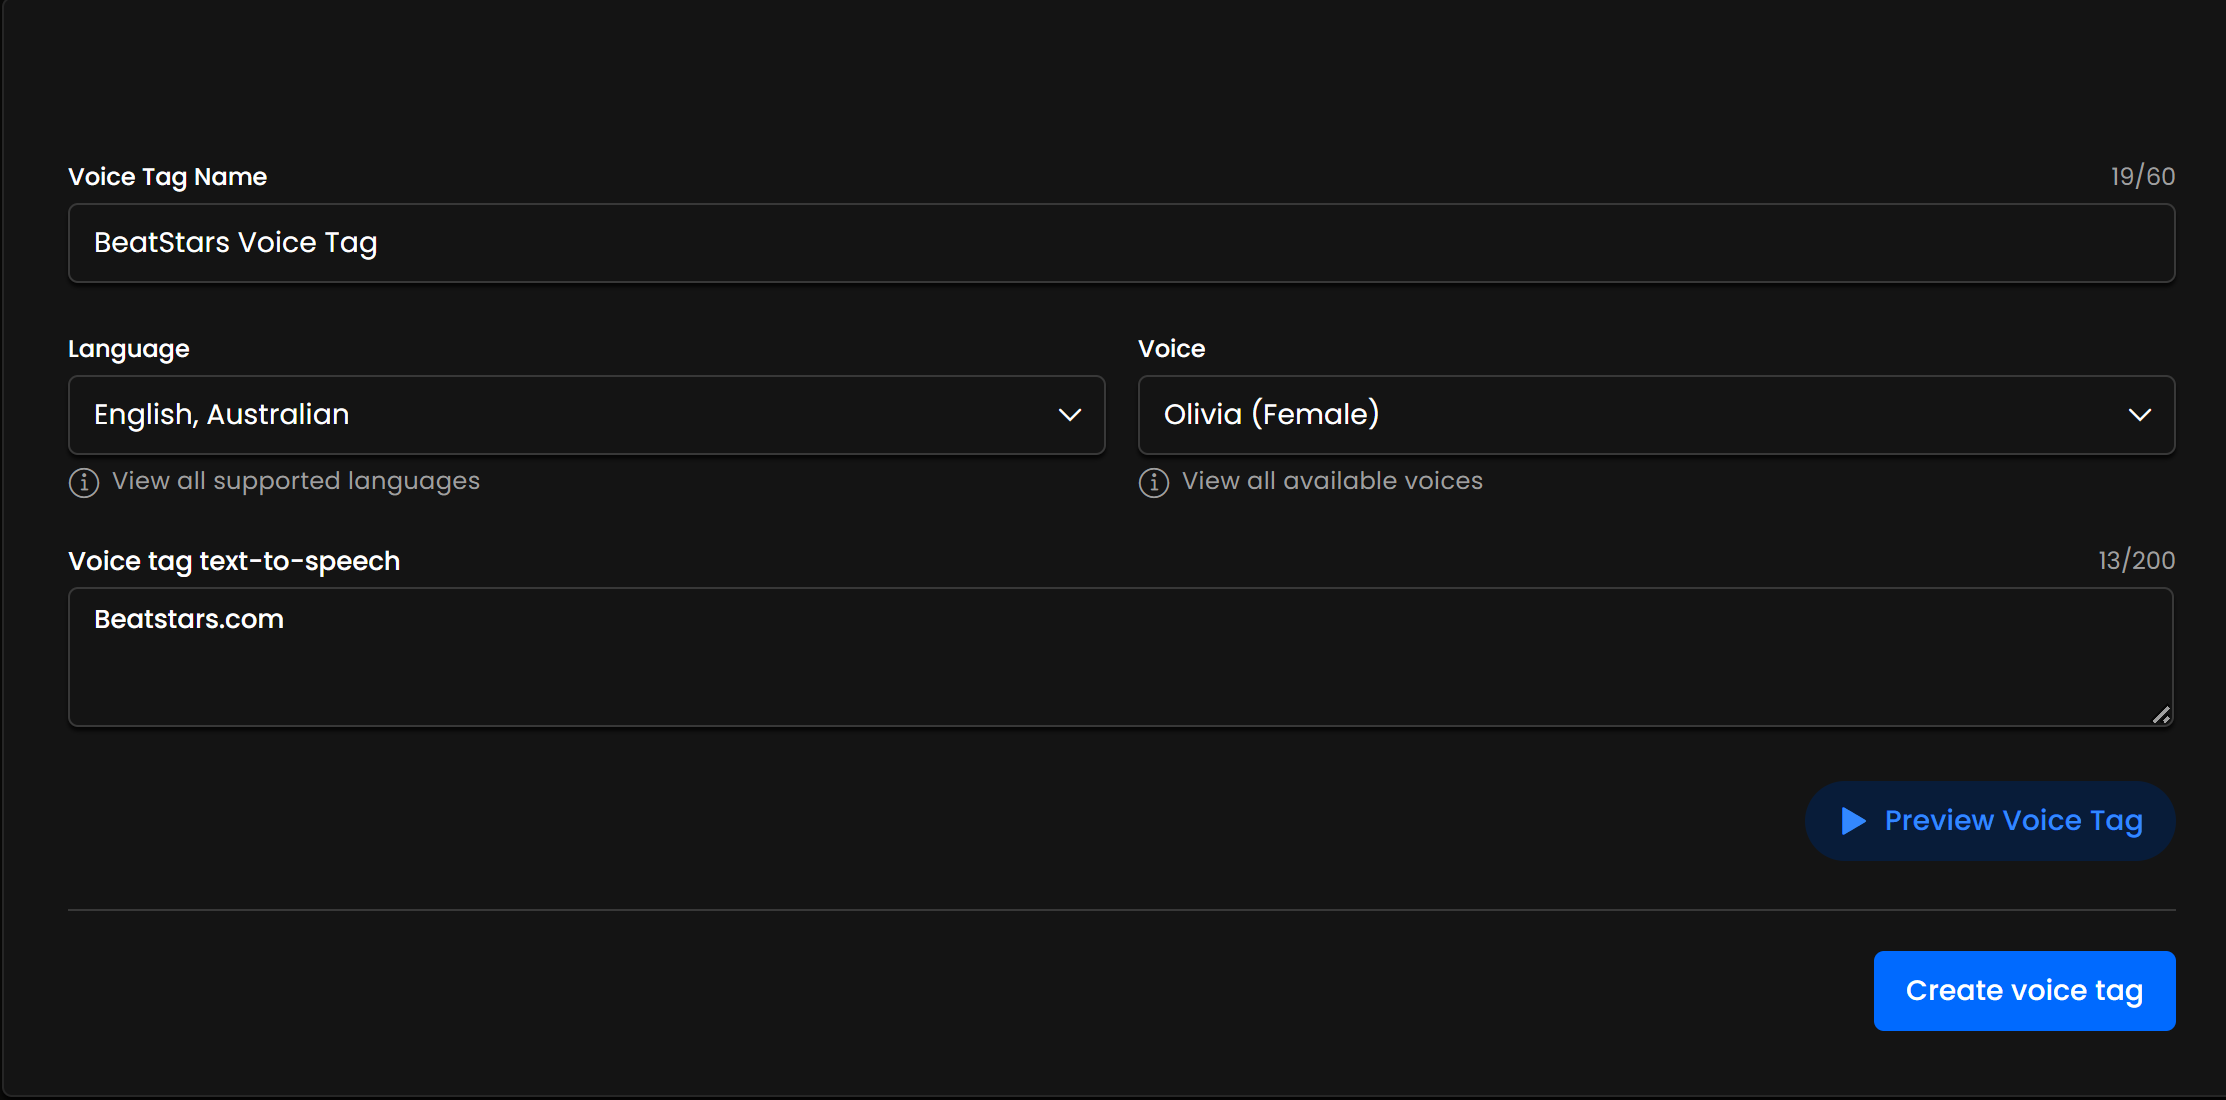Click the 13/200 character counter
The width and height of the screenshot is (2226, 1100).
(x=2136, y=561)
